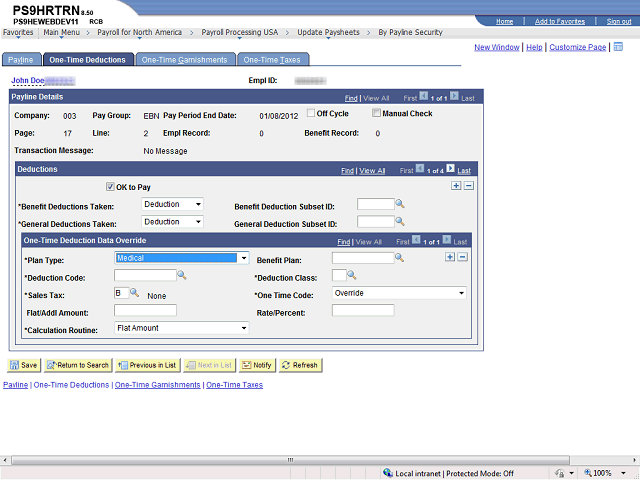The height and width of the screenshot is (480, 640).
Task: Delete One-Time Deduction Data Override row
Action: coord(462,257)
